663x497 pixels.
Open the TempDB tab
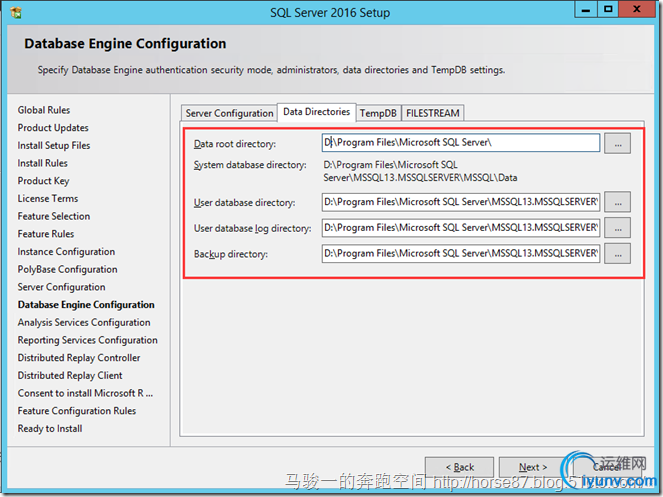point(378,113)
